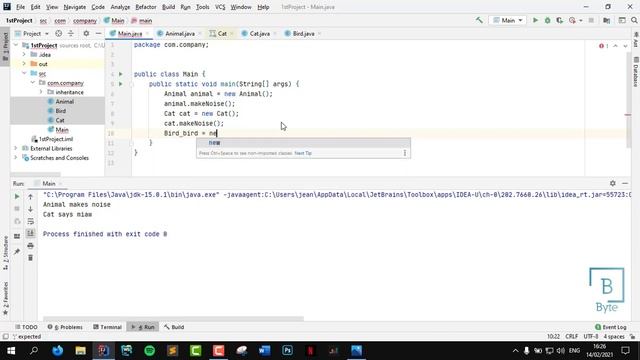Toggle scroll to end in Run console
Screen dimensions: 640x360
coord(30,233)
